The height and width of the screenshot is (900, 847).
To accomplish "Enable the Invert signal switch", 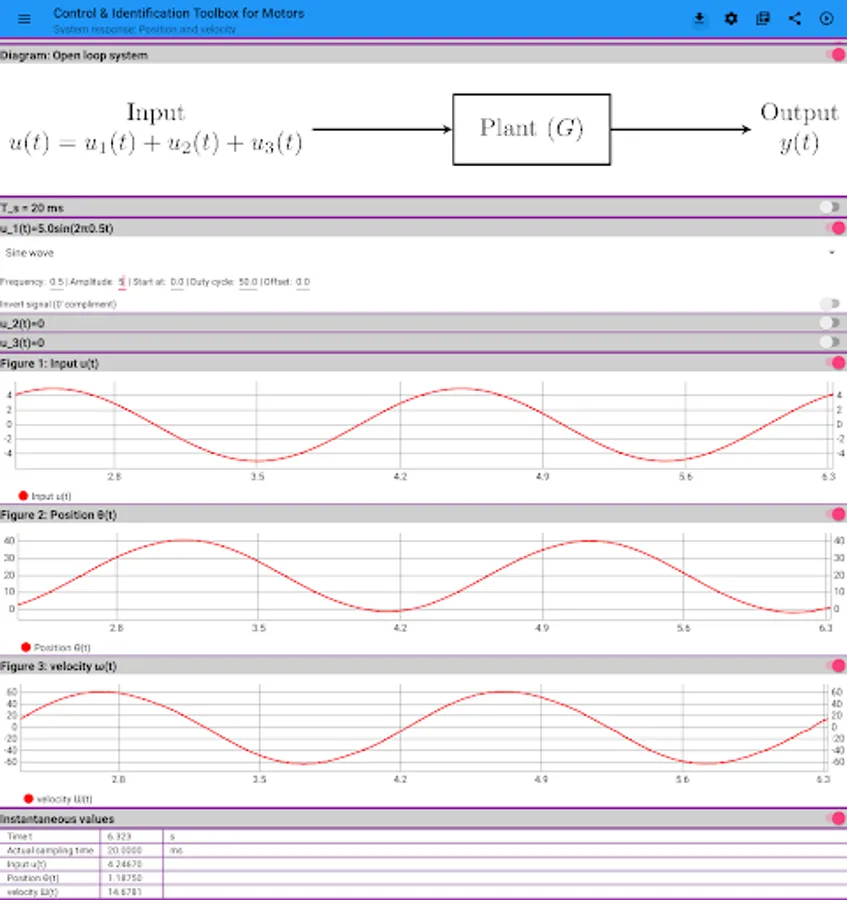I will 830,304.
